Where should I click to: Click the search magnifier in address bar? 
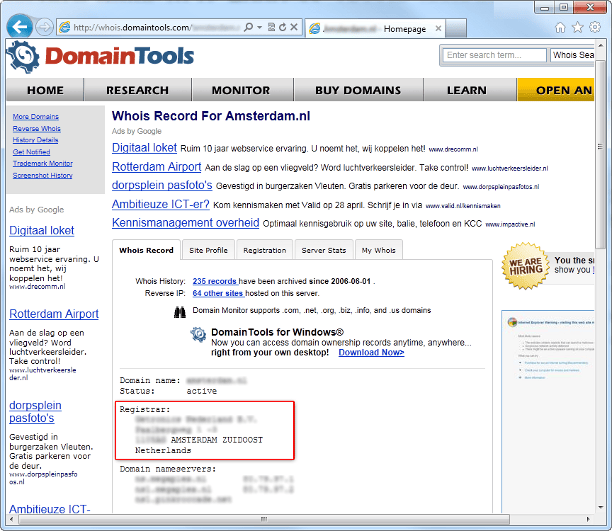pos(248,27)
